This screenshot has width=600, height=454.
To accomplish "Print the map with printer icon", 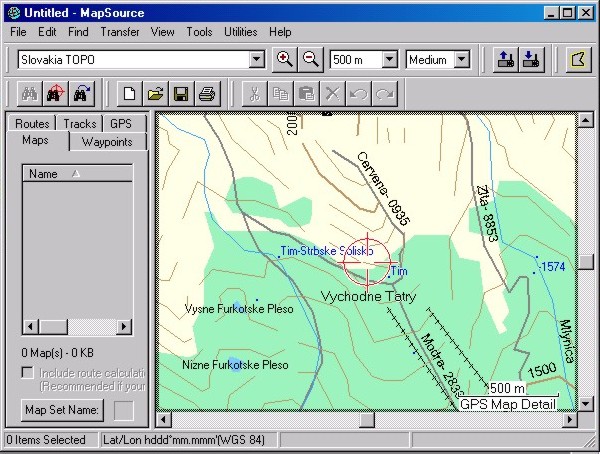I will click(207, 93).
